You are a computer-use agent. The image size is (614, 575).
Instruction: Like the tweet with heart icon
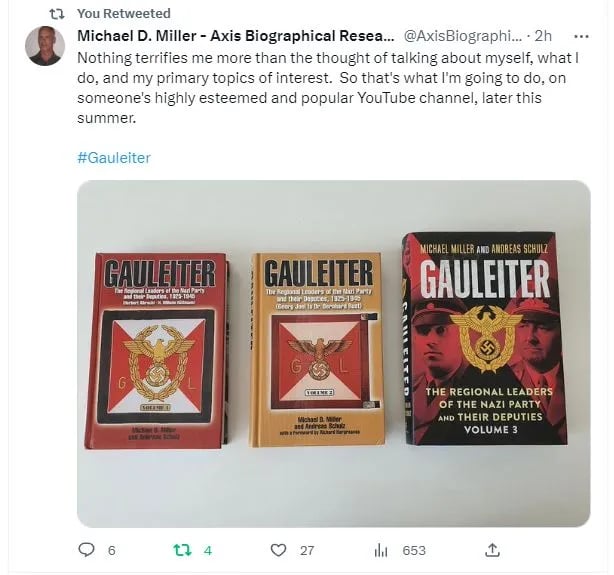pyautogui.click(x=278, y=550)
